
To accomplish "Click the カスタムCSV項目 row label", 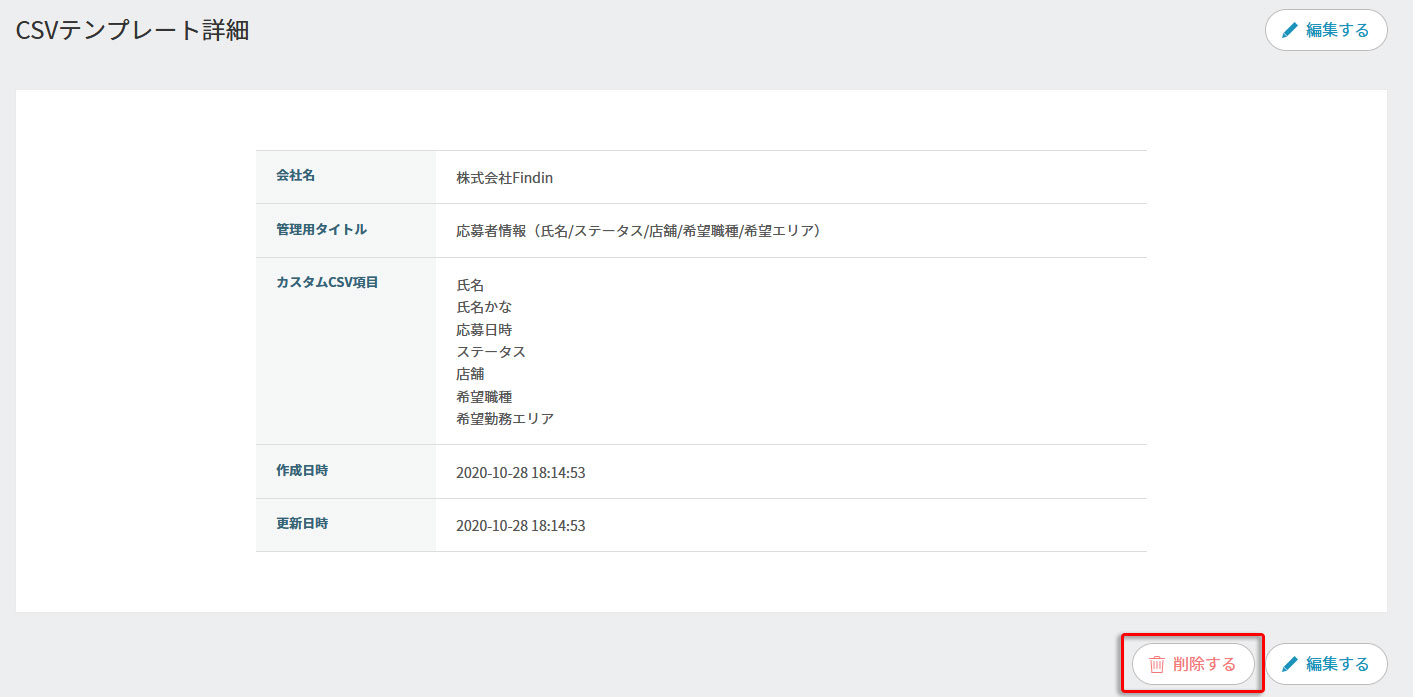I will 327,283.
